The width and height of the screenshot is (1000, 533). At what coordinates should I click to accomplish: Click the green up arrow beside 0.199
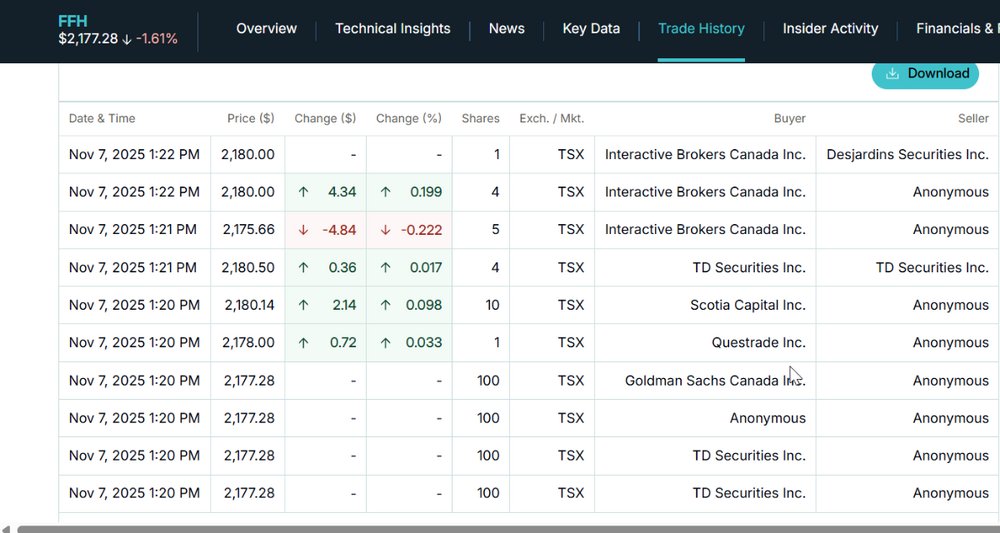(385, 192)
